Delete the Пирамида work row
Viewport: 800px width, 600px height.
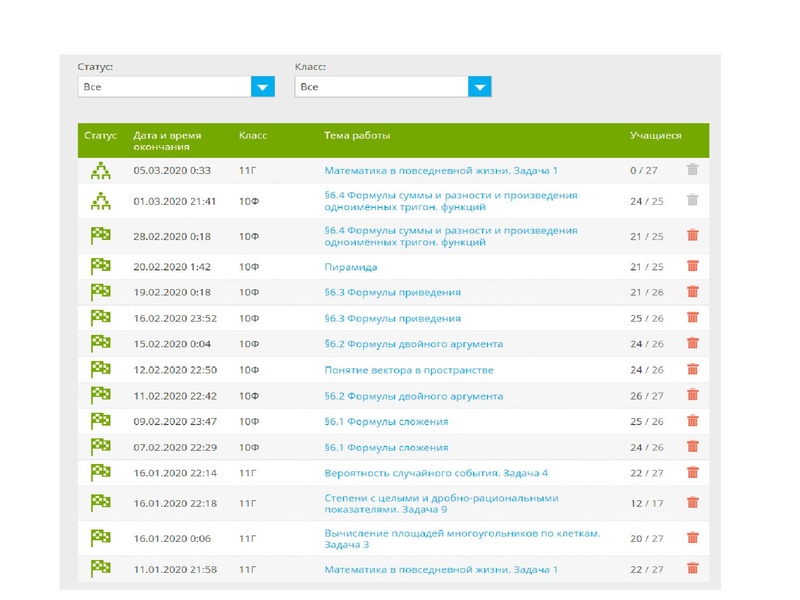(692, 266)
